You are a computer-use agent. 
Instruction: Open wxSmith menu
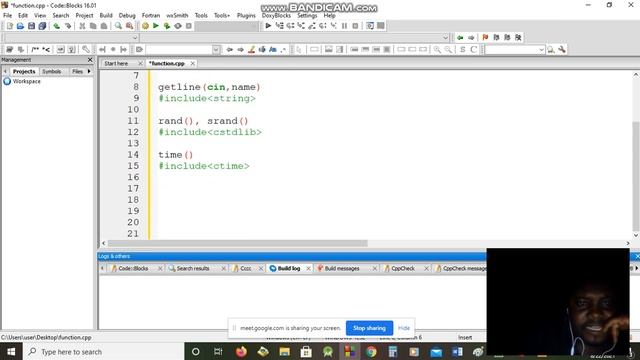point(177,15)
